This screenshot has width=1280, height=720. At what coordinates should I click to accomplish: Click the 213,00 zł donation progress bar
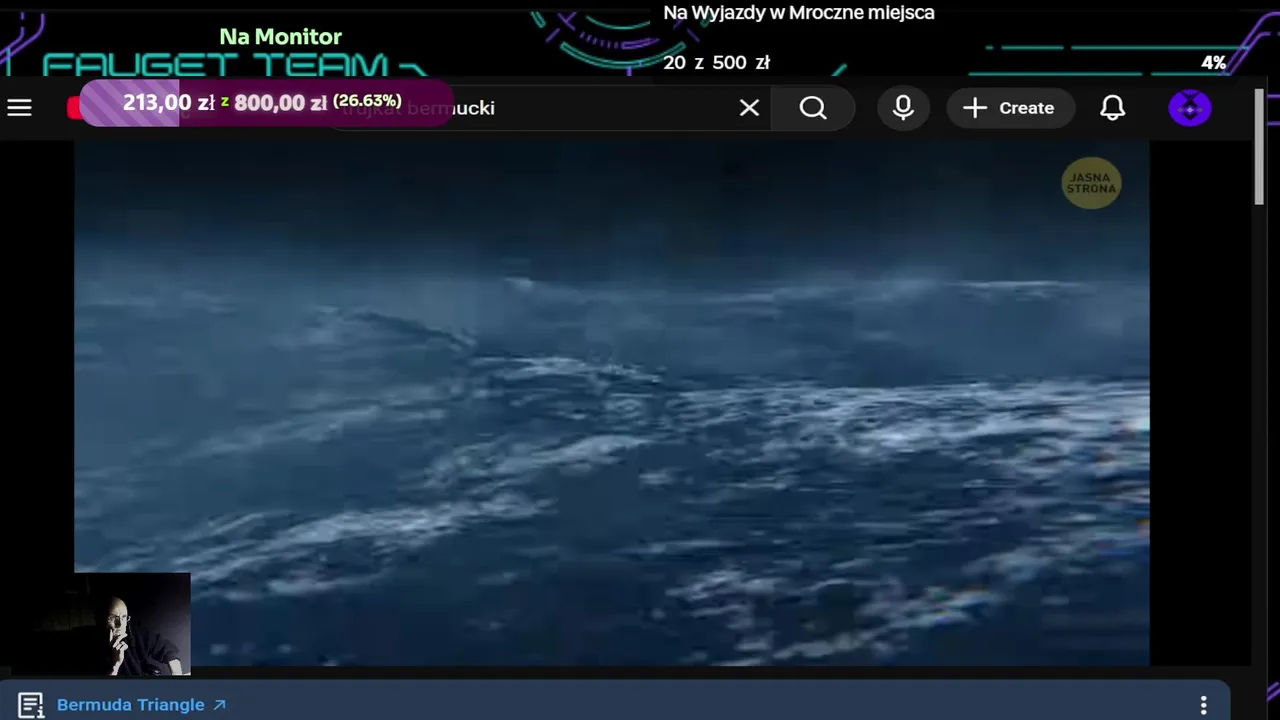point(266,102)
